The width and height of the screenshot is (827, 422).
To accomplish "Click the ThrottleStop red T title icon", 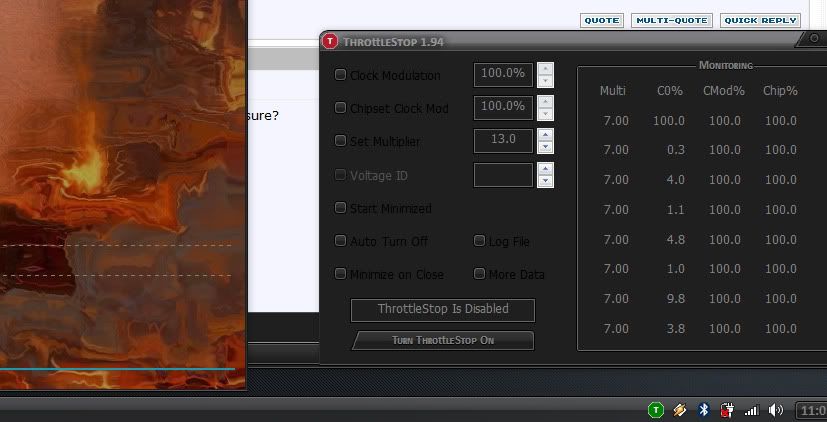I will click(330, 41).
